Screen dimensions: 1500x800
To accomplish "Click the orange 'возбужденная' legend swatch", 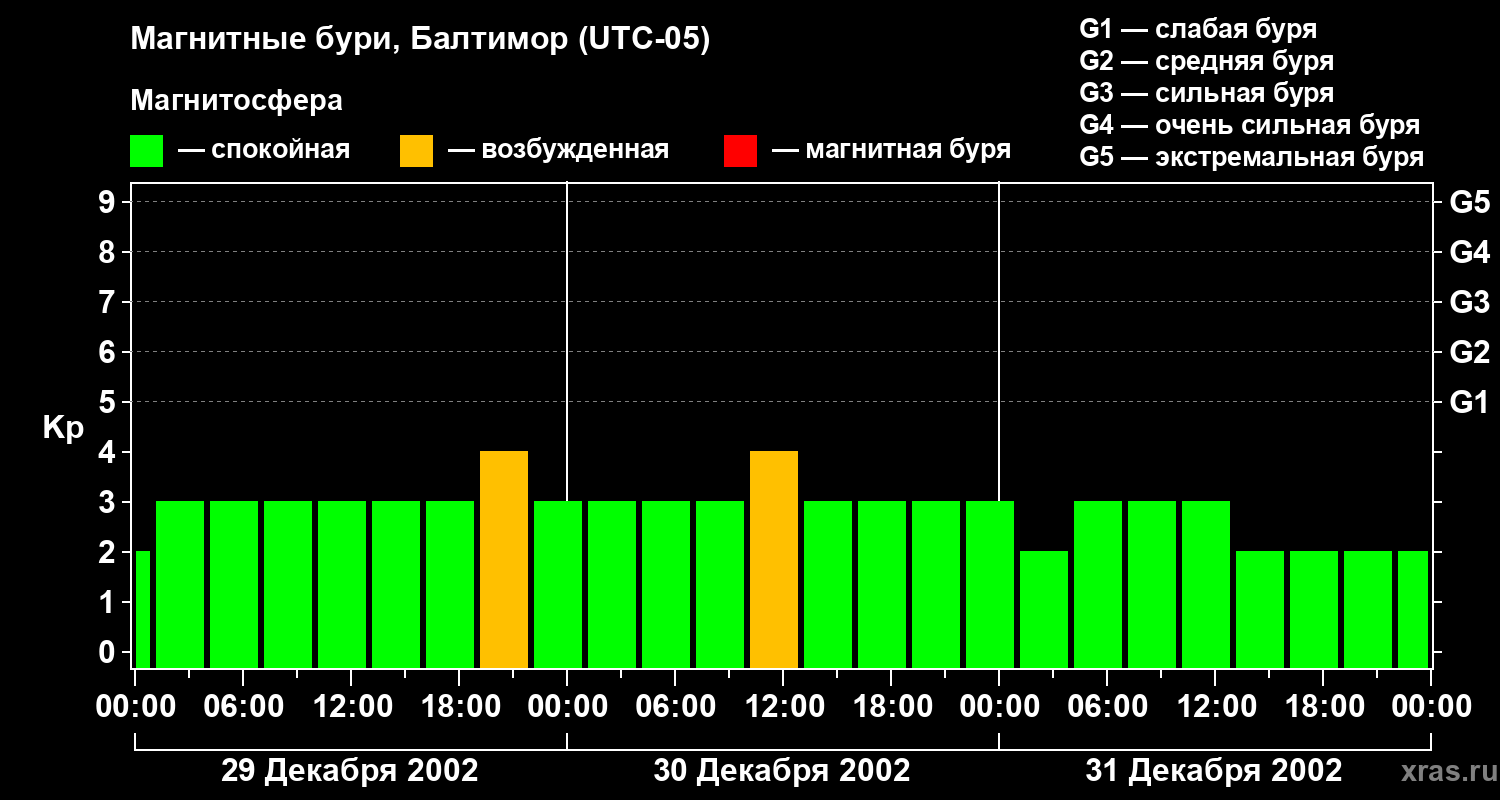I will click(416, 151).
